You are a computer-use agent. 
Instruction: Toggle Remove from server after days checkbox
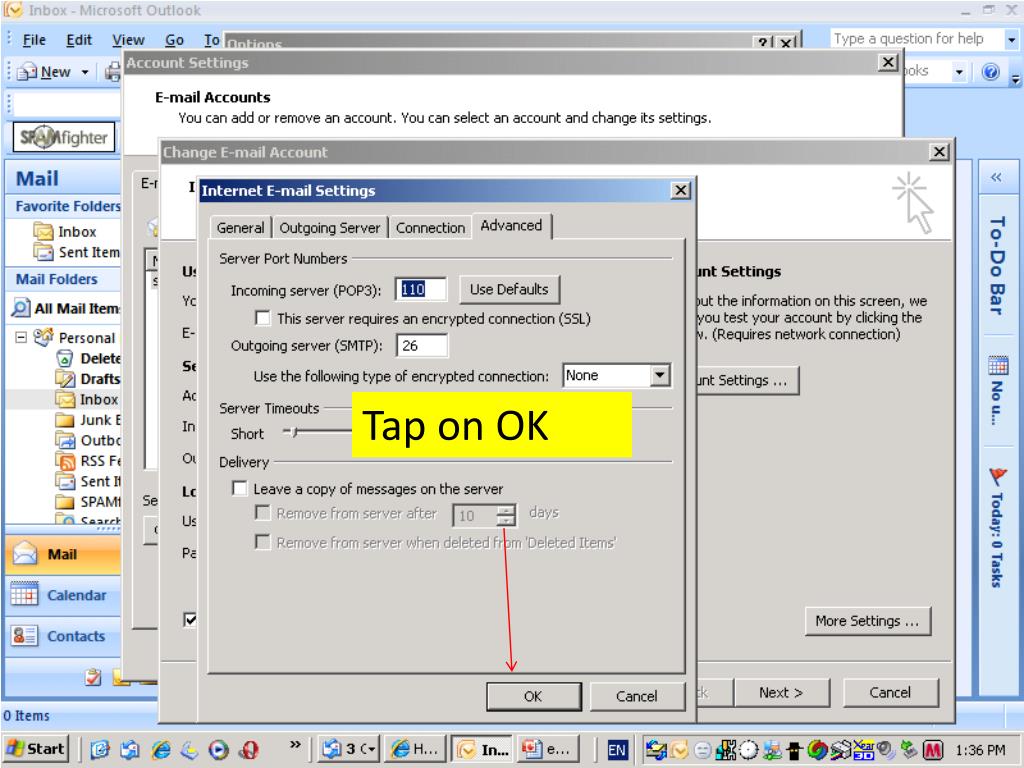263,513
